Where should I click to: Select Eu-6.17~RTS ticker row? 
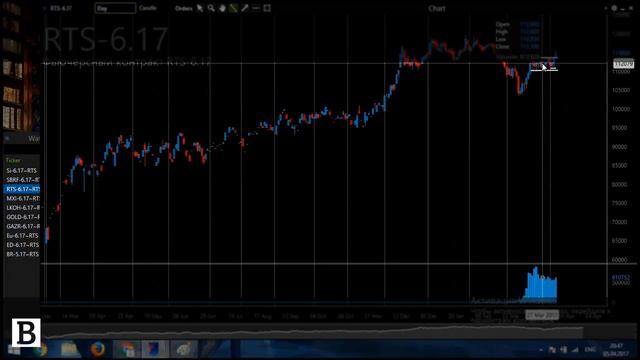pos(22,236)
